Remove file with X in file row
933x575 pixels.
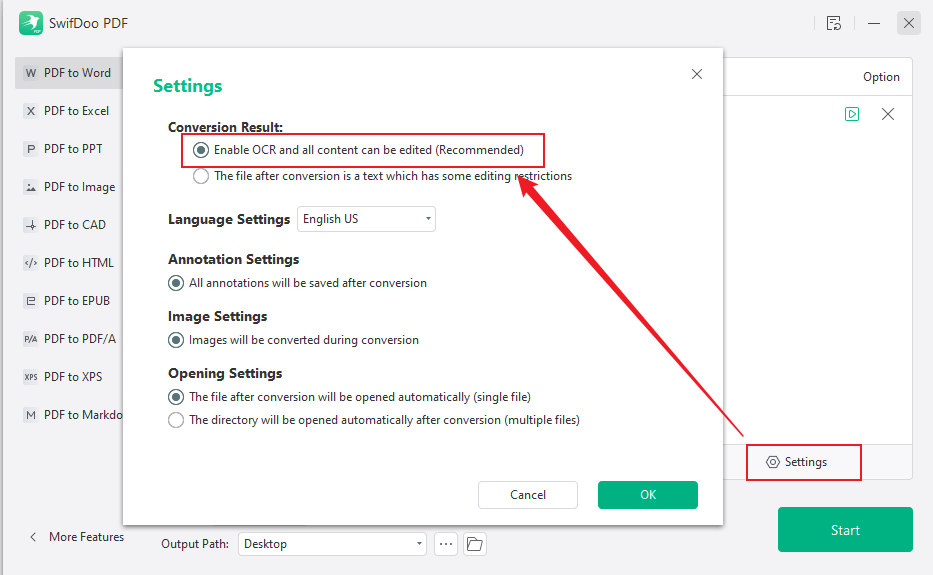click(888, 114)
